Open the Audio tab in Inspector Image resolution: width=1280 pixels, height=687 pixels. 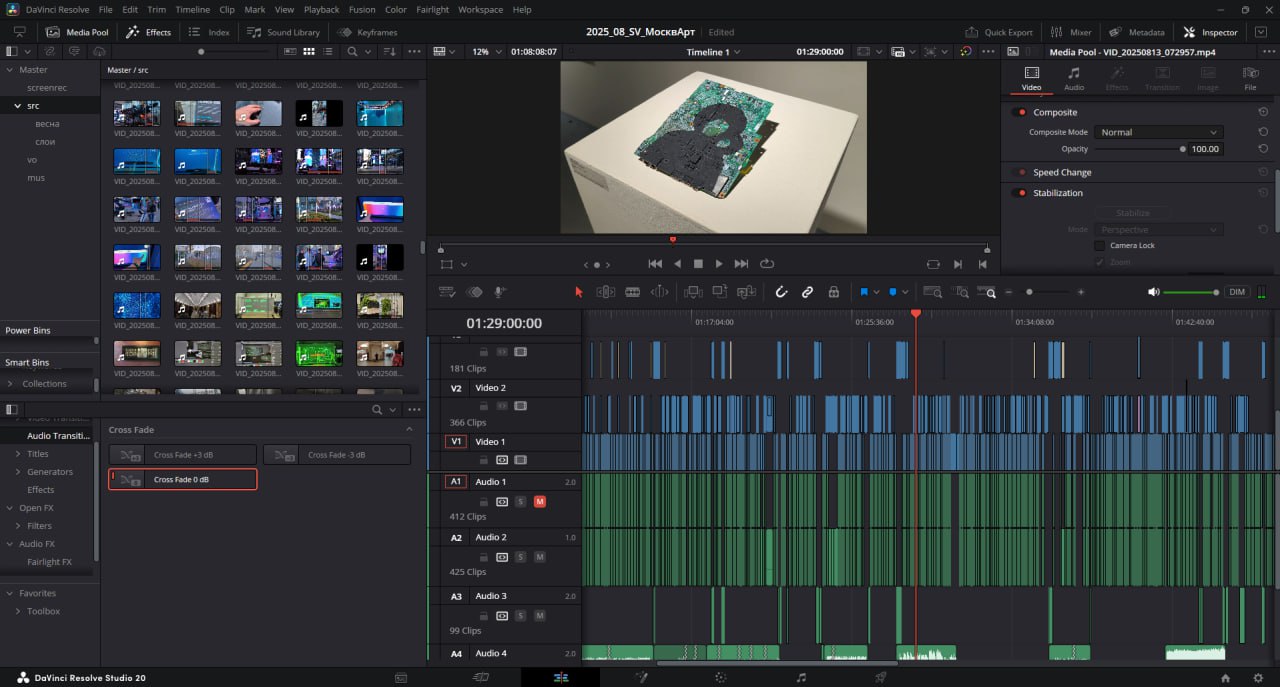(x=1073, y=78)
